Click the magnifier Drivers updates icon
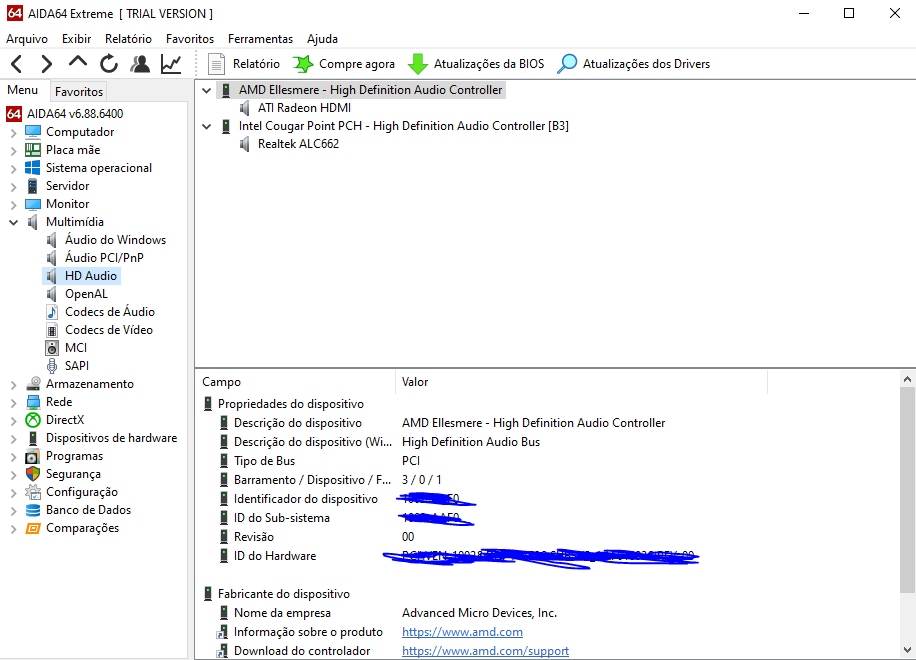The width and height of the screenshot is (916, 660). click(567, 64)
